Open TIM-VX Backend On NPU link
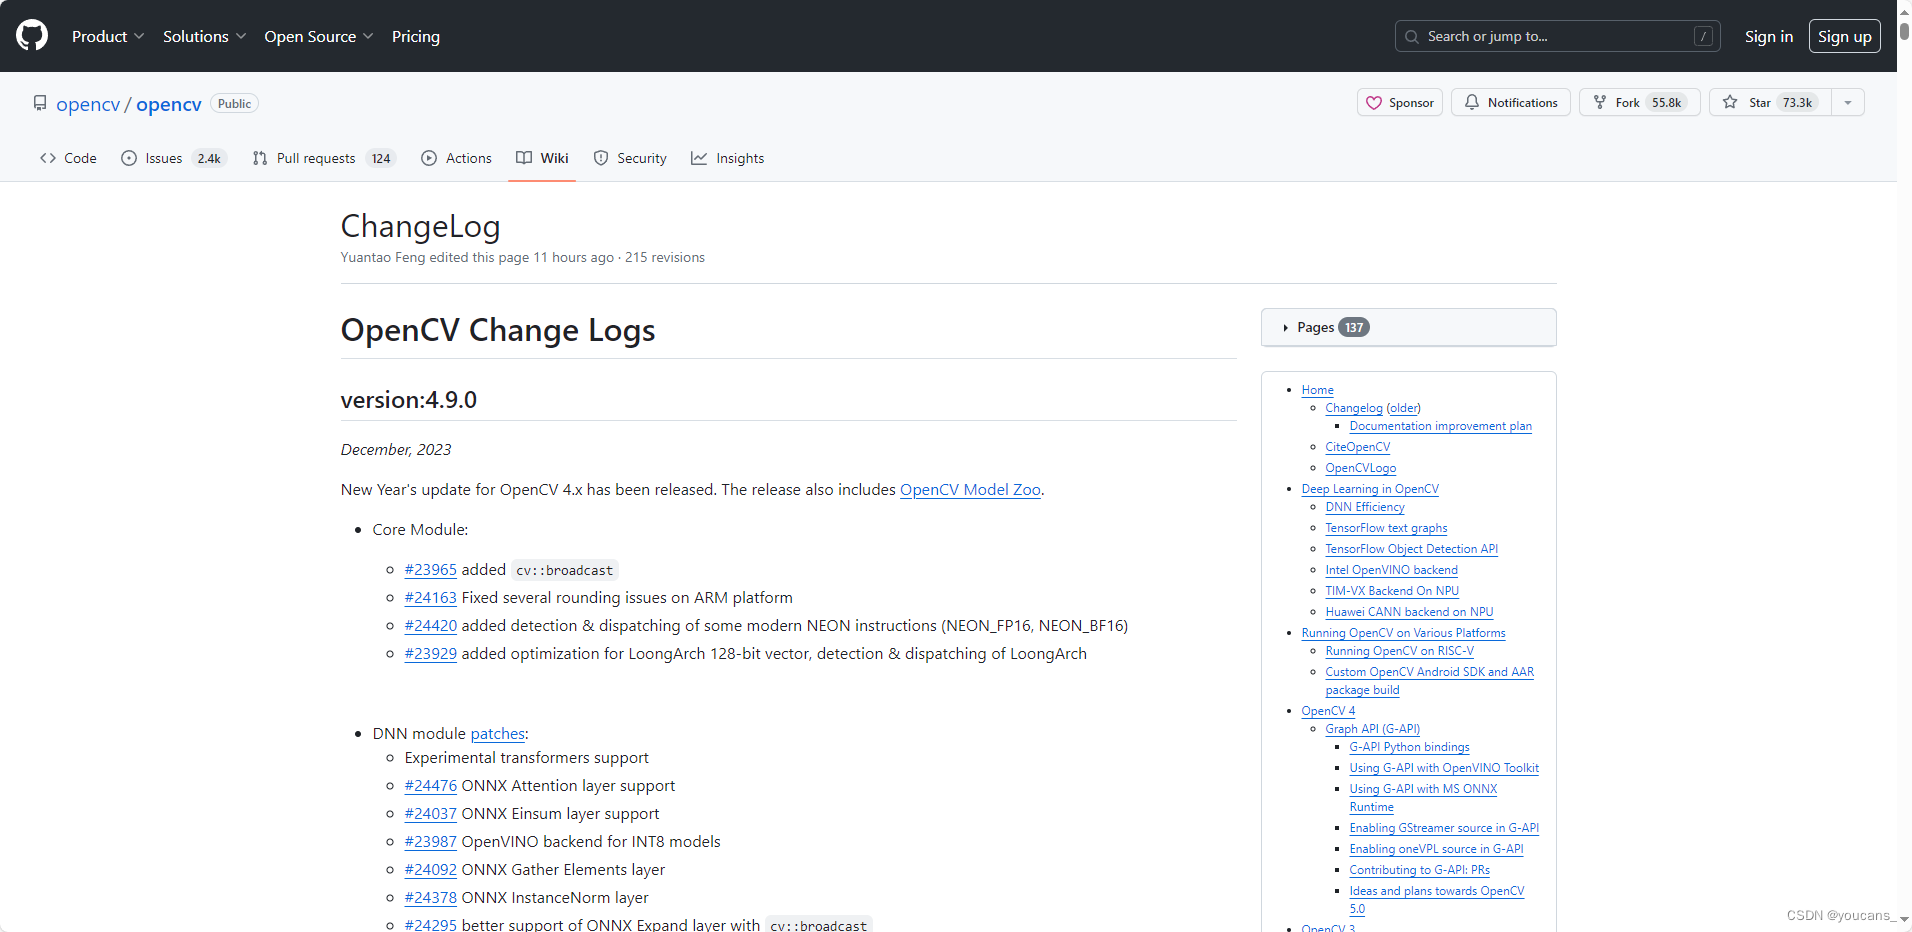The width and height of the screenshot is (1912, 932). (1392, 591)
